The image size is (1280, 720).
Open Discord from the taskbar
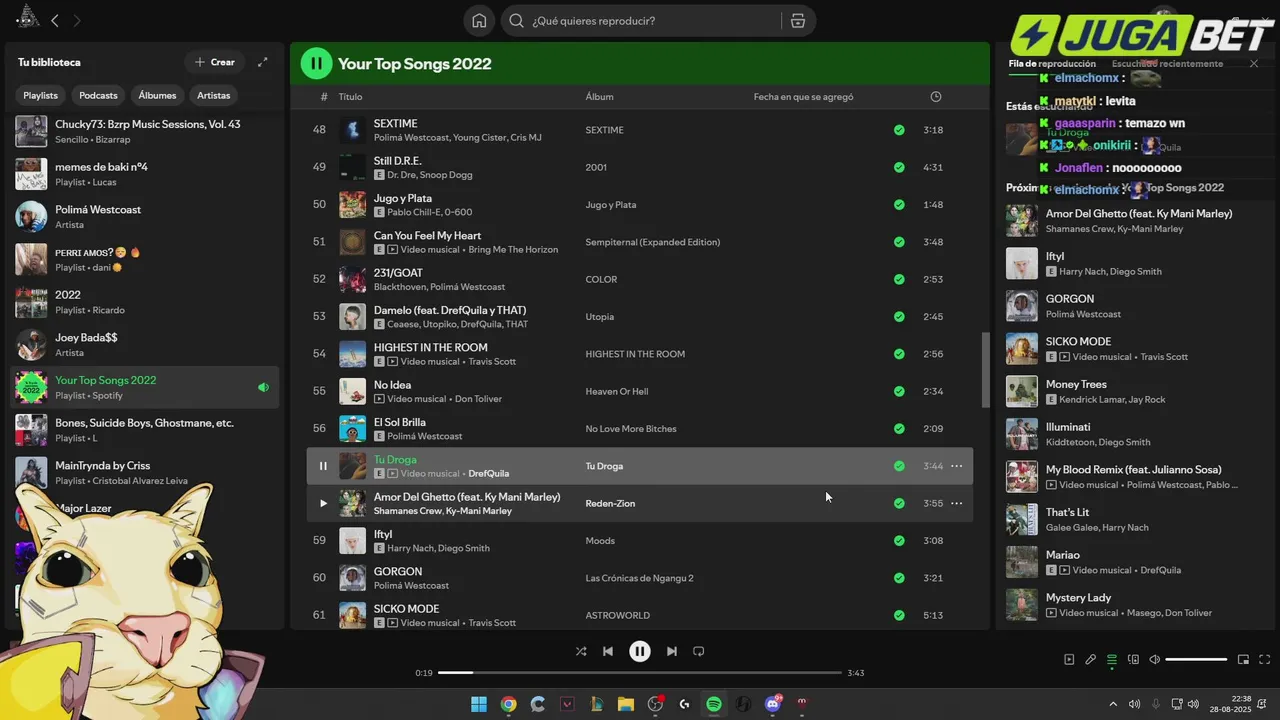coord(772,704)
